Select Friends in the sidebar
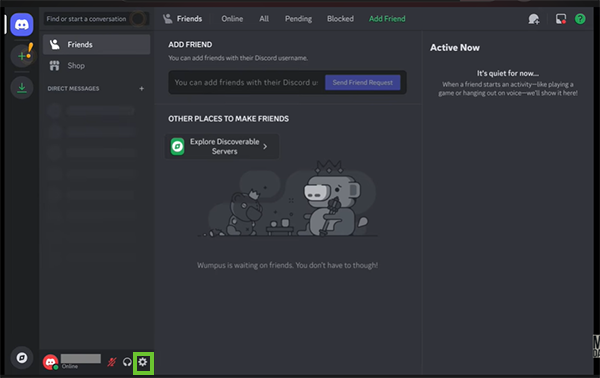 (x=96, y=44)
